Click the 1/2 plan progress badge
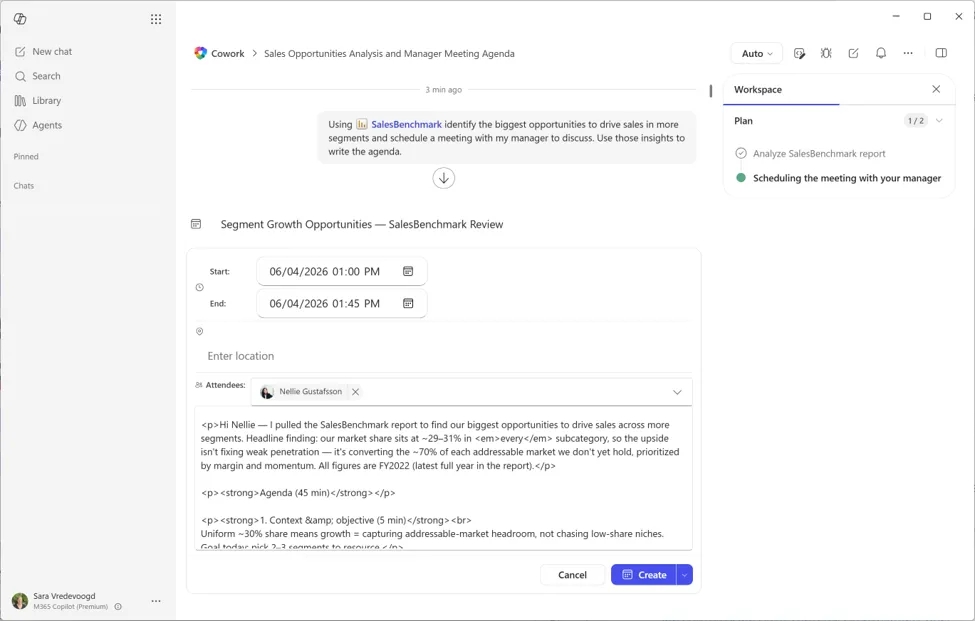This screenshot has height=621, width=975. point(915,121)
